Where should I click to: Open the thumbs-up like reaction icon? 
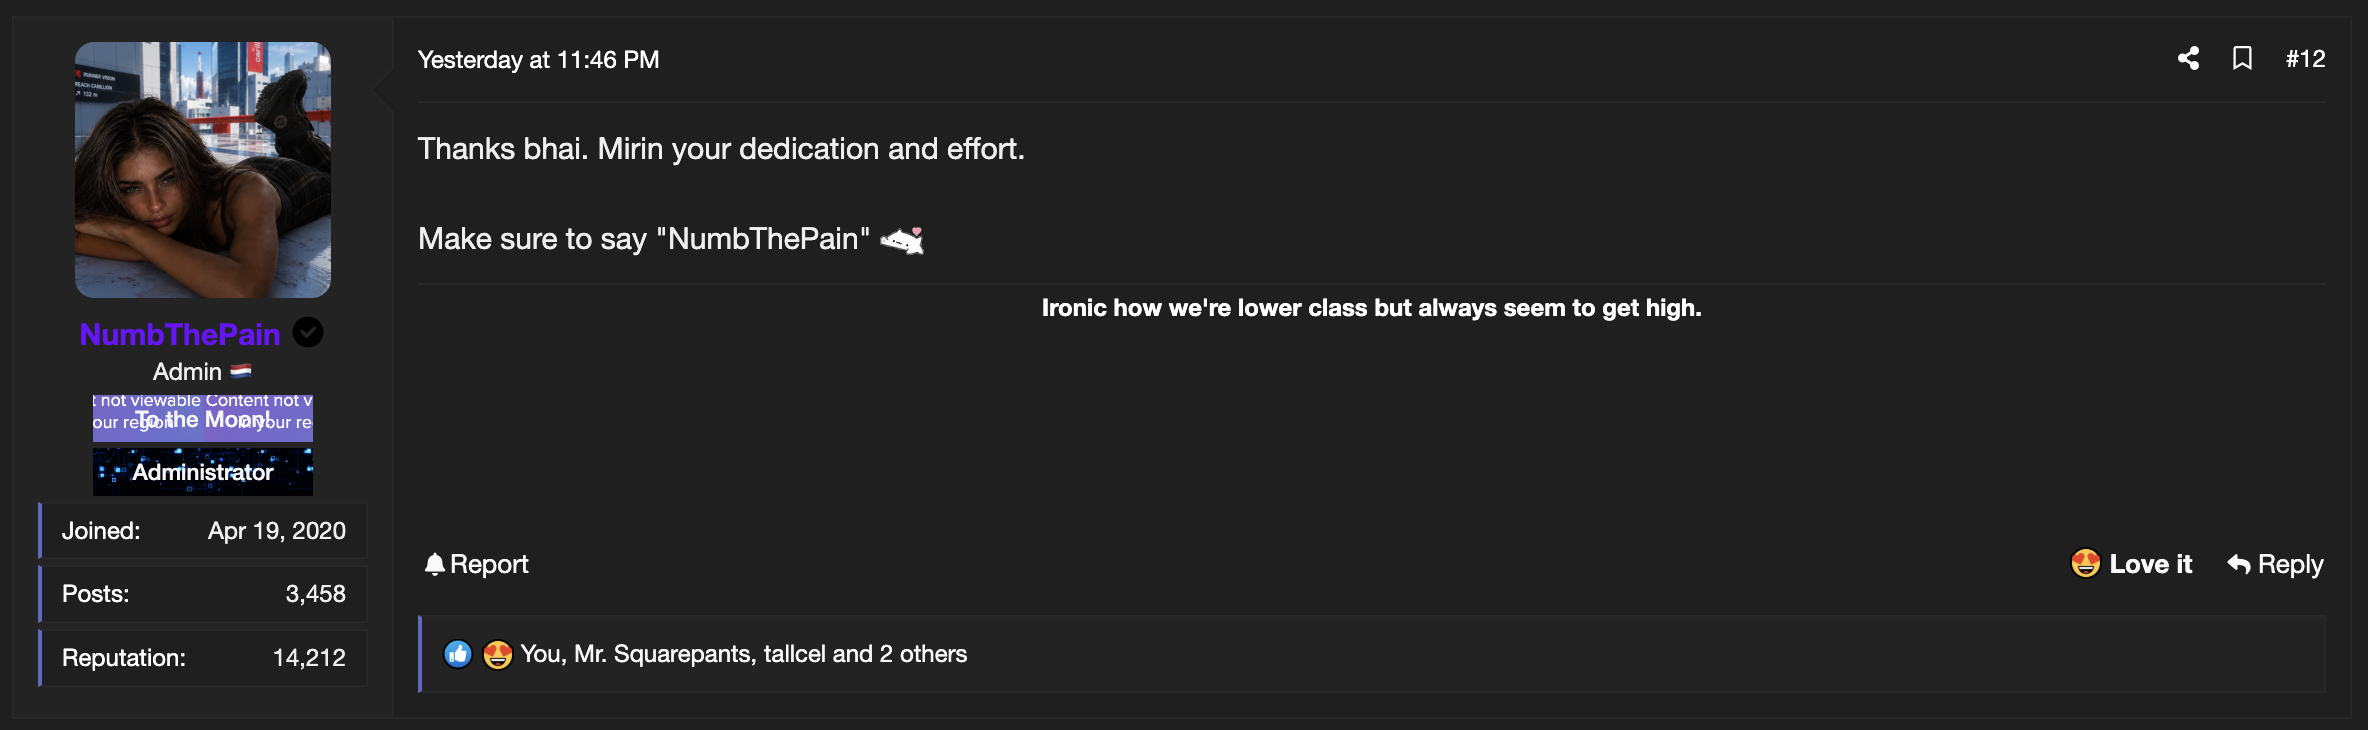tap(458, 654)
